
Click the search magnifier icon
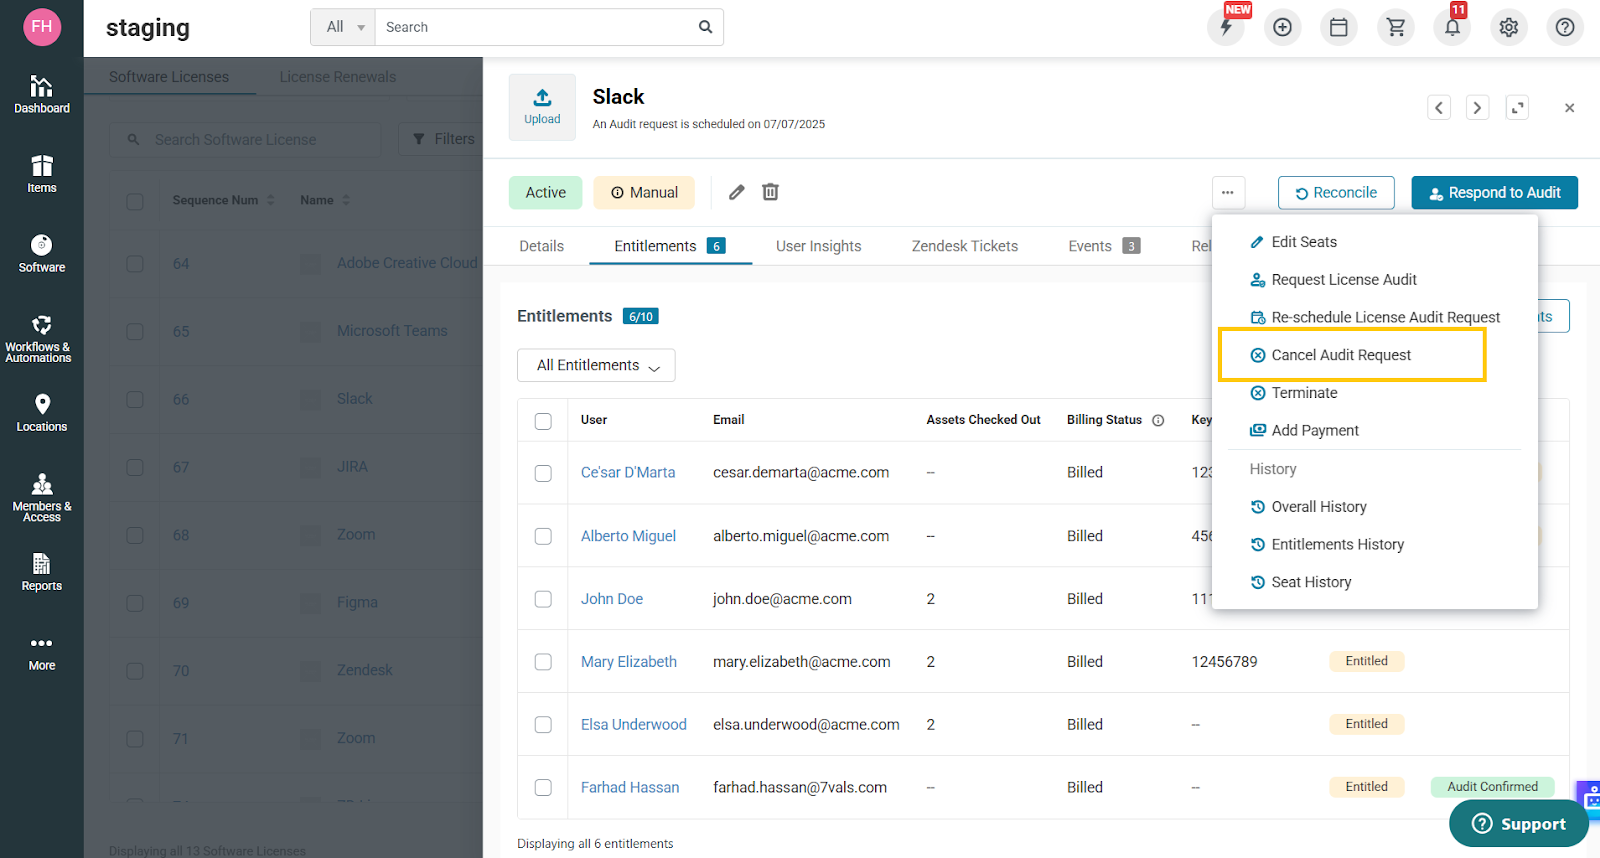[x=705, y=27]
